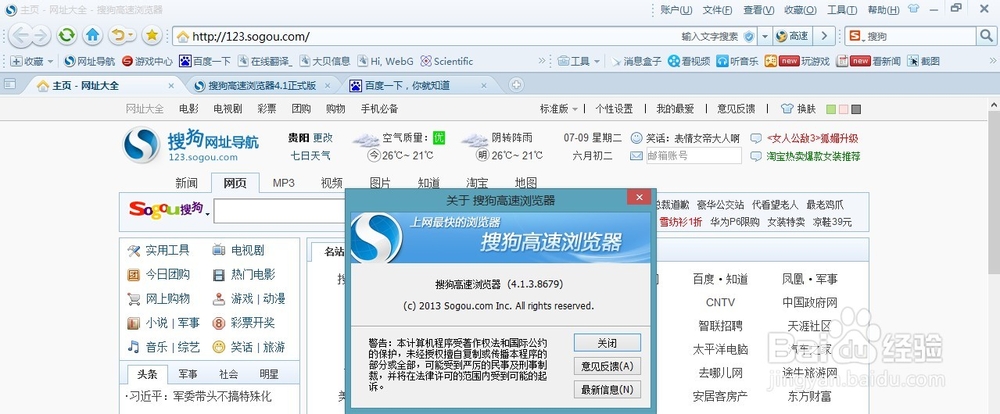Viewport: 1000px width, 414px height.
Task: Open 我的最爱 favorites link
Action: click(675, 109)
